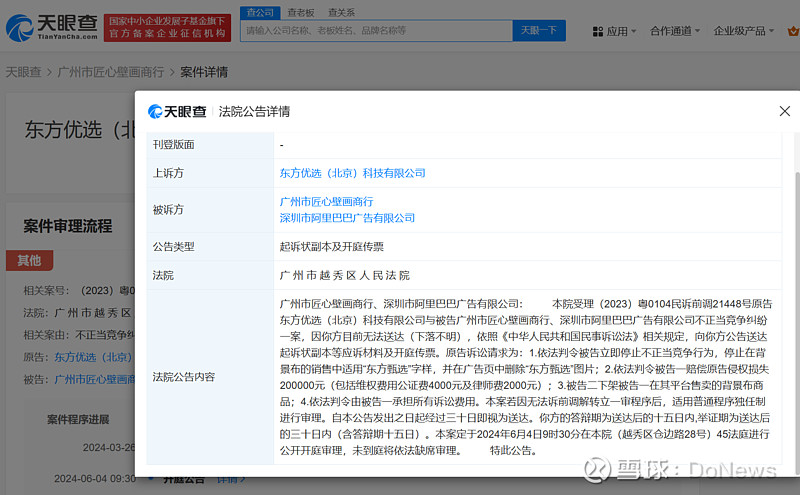The width and height of the screenshot is (800, 495).
Task: Expand the 企业级产品 dropdown
Action: coord(743,31)
